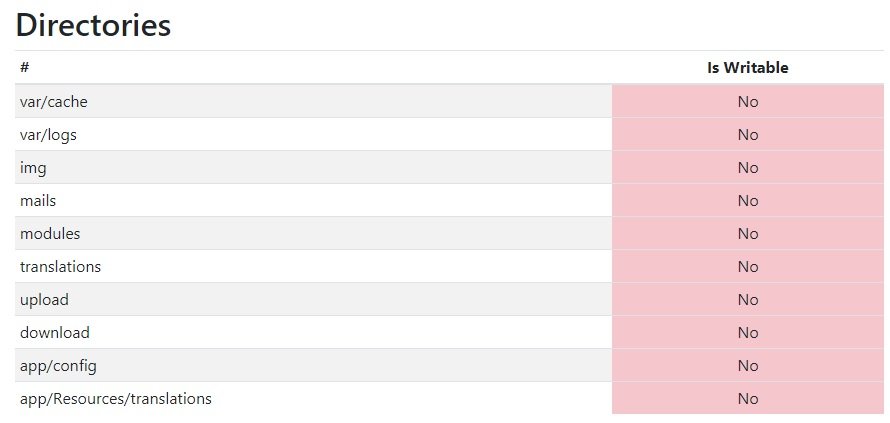The width and height of the screenshot is (890, 423).
Task: Click the No status for var/cache
Action: coord(748,101)
